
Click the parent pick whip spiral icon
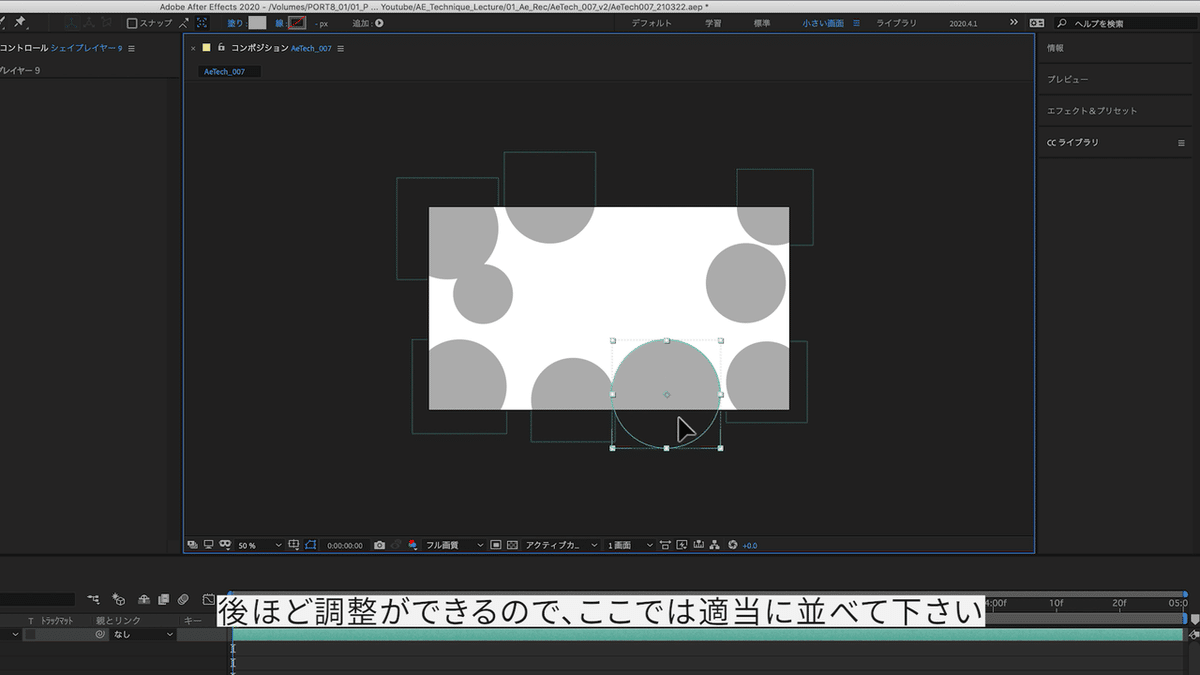click(x=100, y=634)
